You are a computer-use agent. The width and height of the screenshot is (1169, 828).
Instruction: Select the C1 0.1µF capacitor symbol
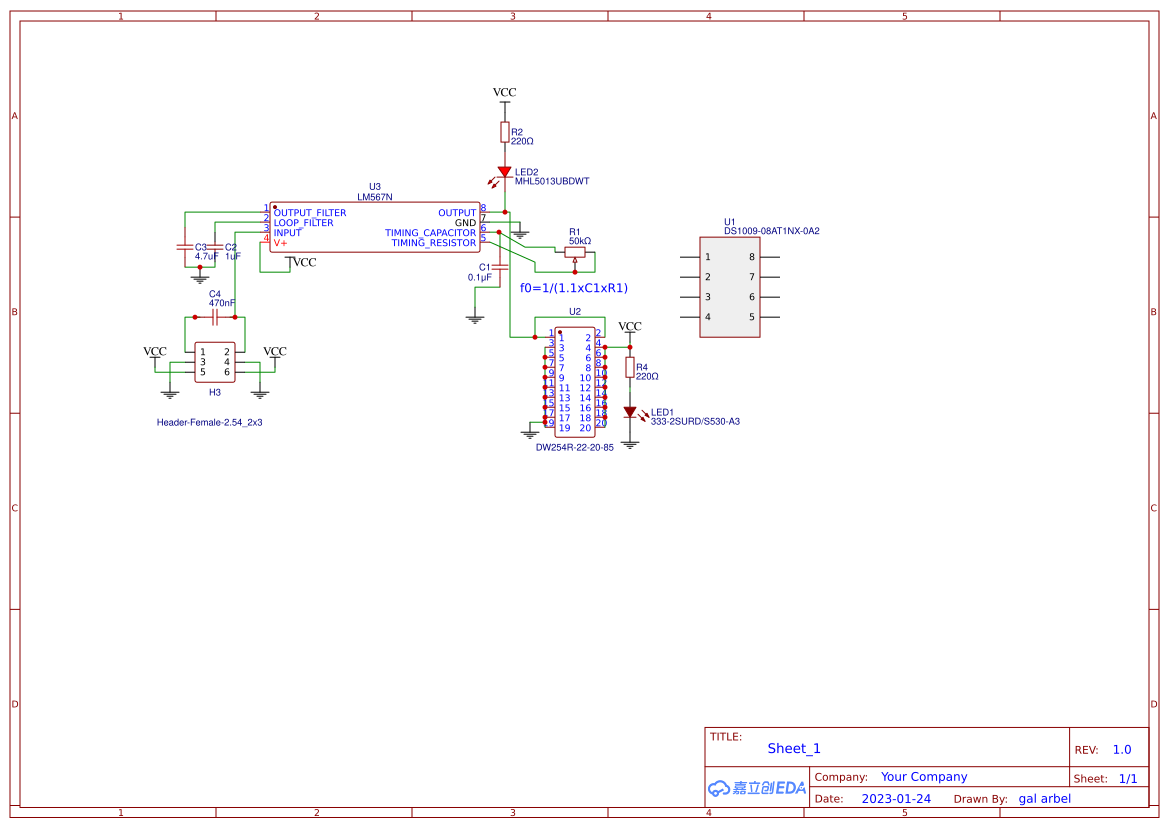[500, 266]
